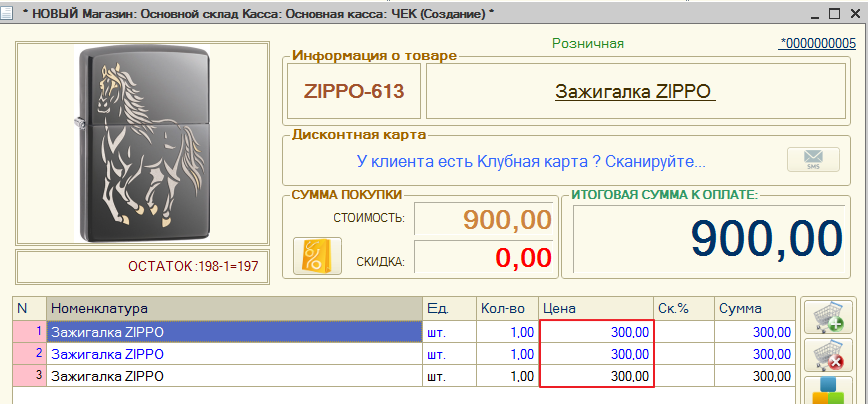Viewport: 868px width, 404px height.
Task: Select row 2 Зажигалка ZIPPO name cell
Action: coord(235,354)
